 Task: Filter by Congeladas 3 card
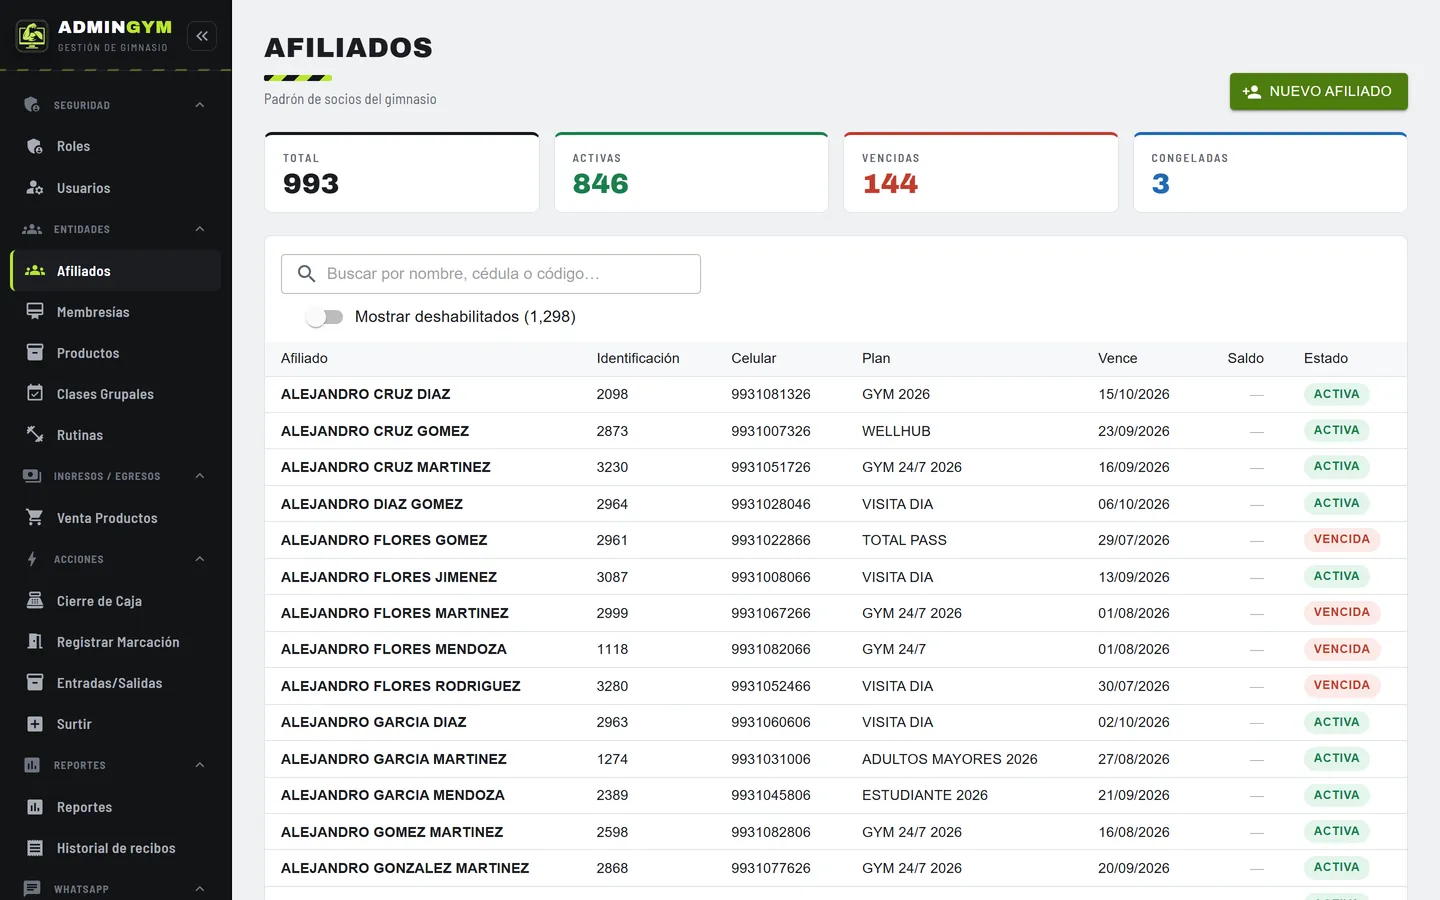pos(1270,172)
